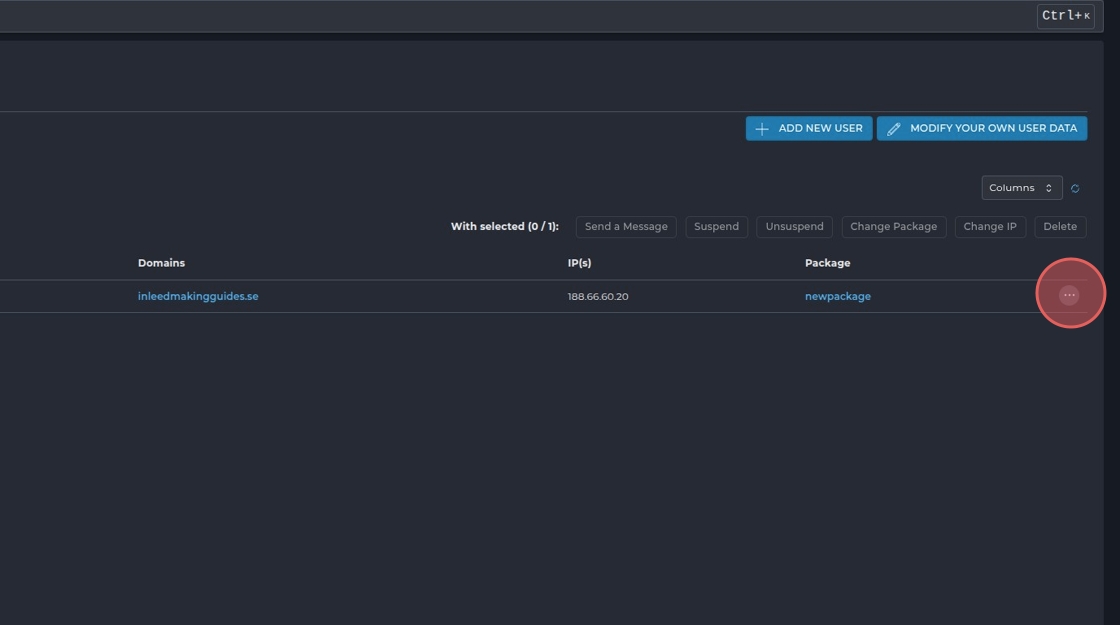Screen dimensions: 1120x625
Task: Open the newpackage package link
Action: point(837,296)
